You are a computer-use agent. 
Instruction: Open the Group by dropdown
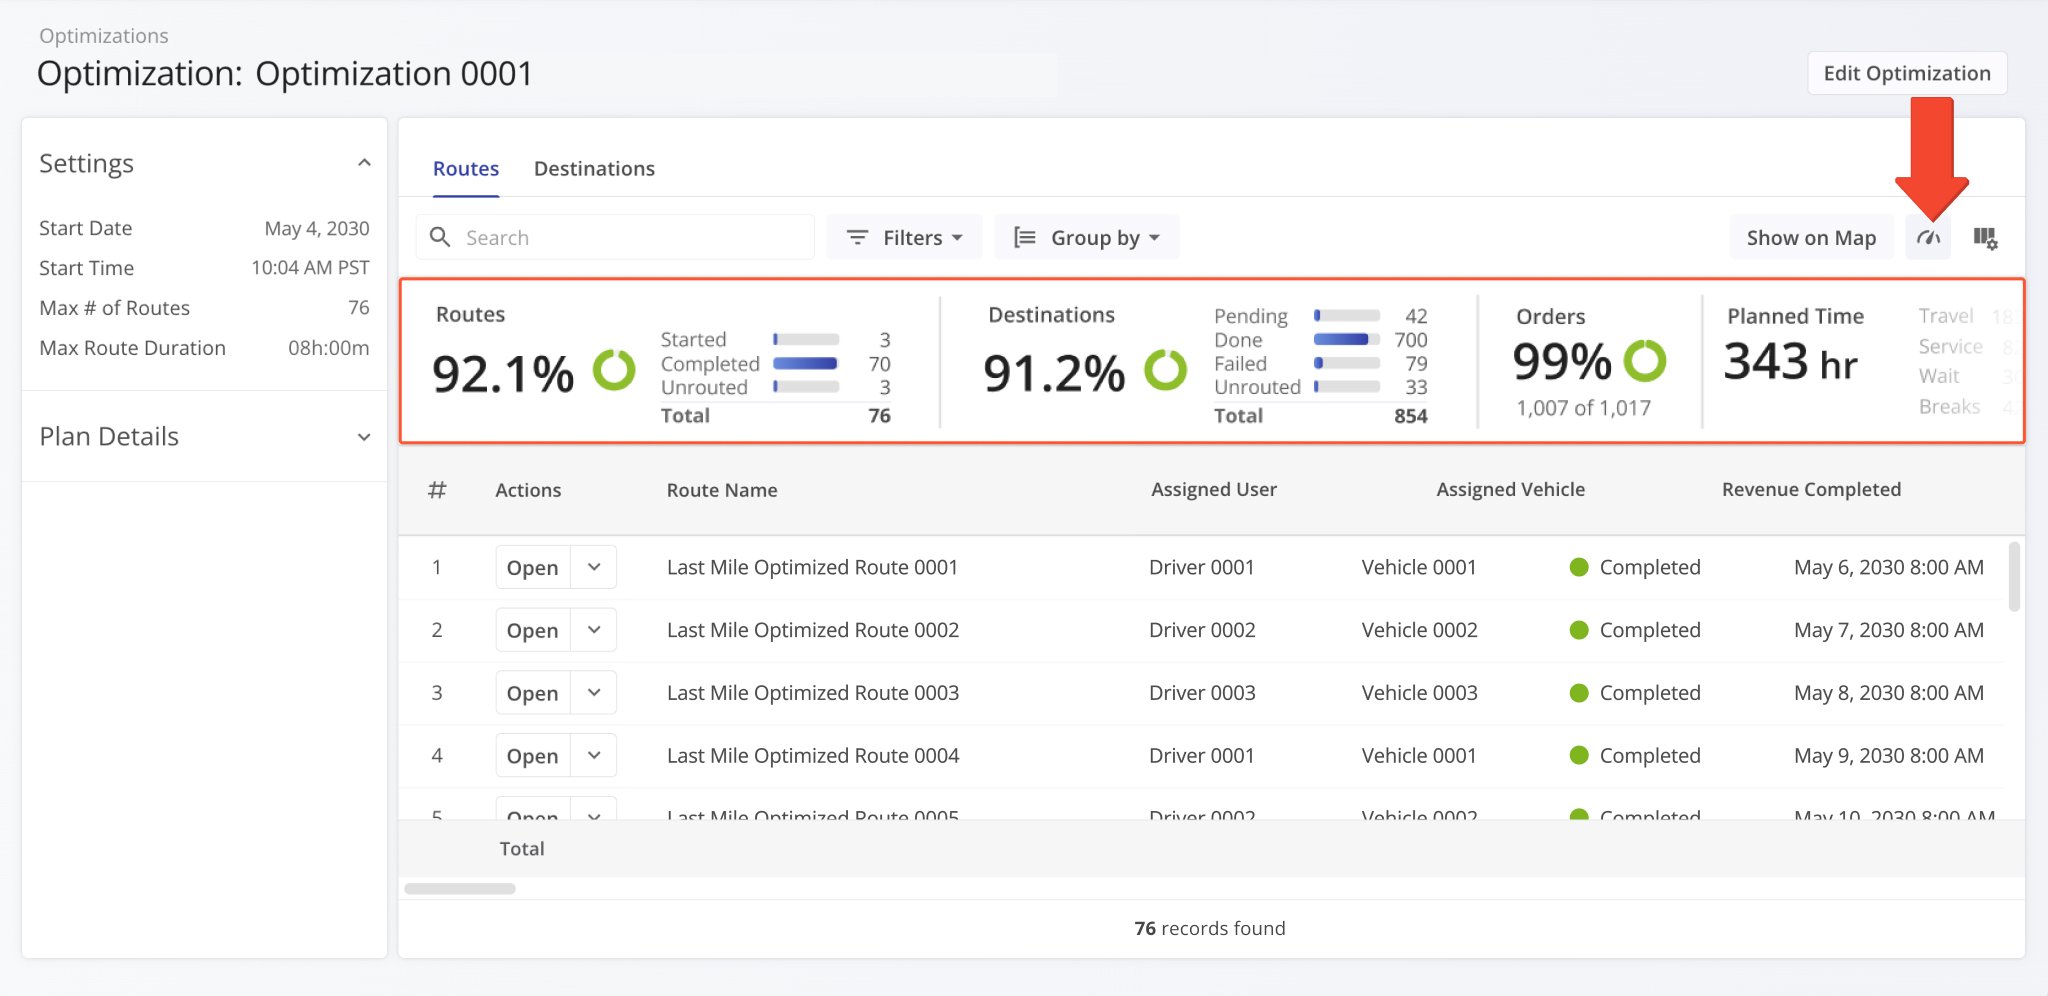(x=1086, y=238)
